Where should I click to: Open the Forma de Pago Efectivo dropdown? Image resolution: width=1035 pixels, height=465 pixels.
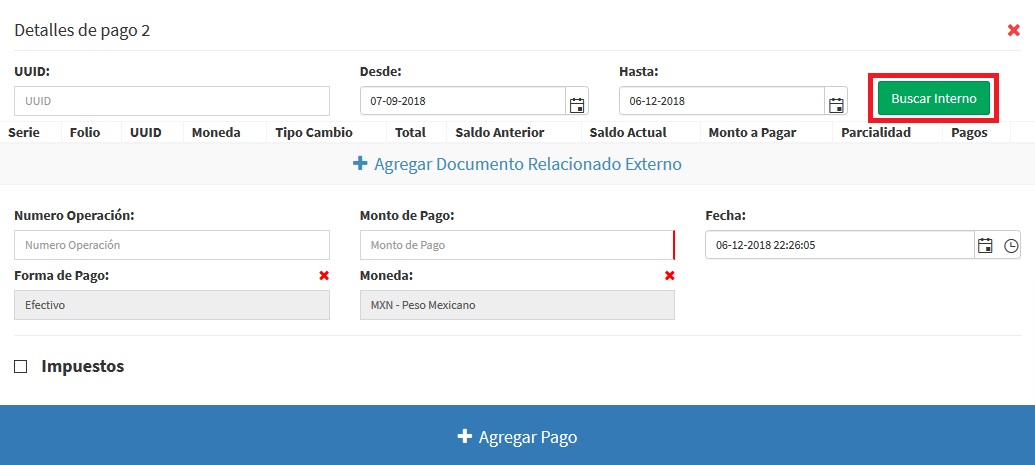point(171,305)
